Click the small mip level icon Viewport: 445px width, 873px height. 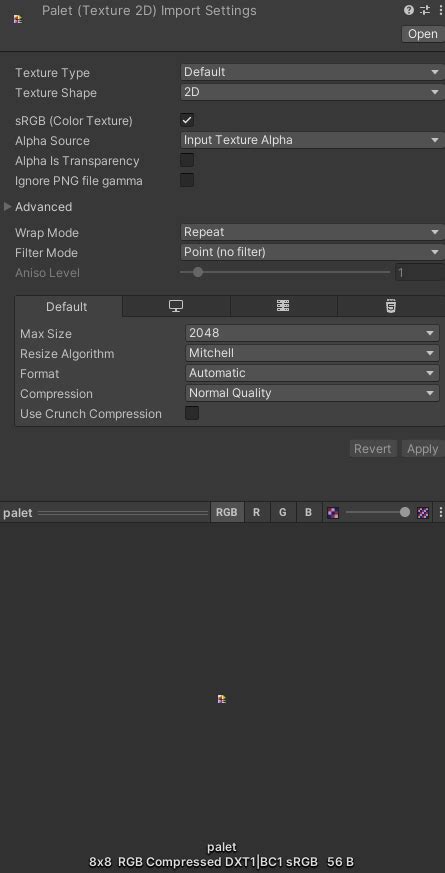333,513
